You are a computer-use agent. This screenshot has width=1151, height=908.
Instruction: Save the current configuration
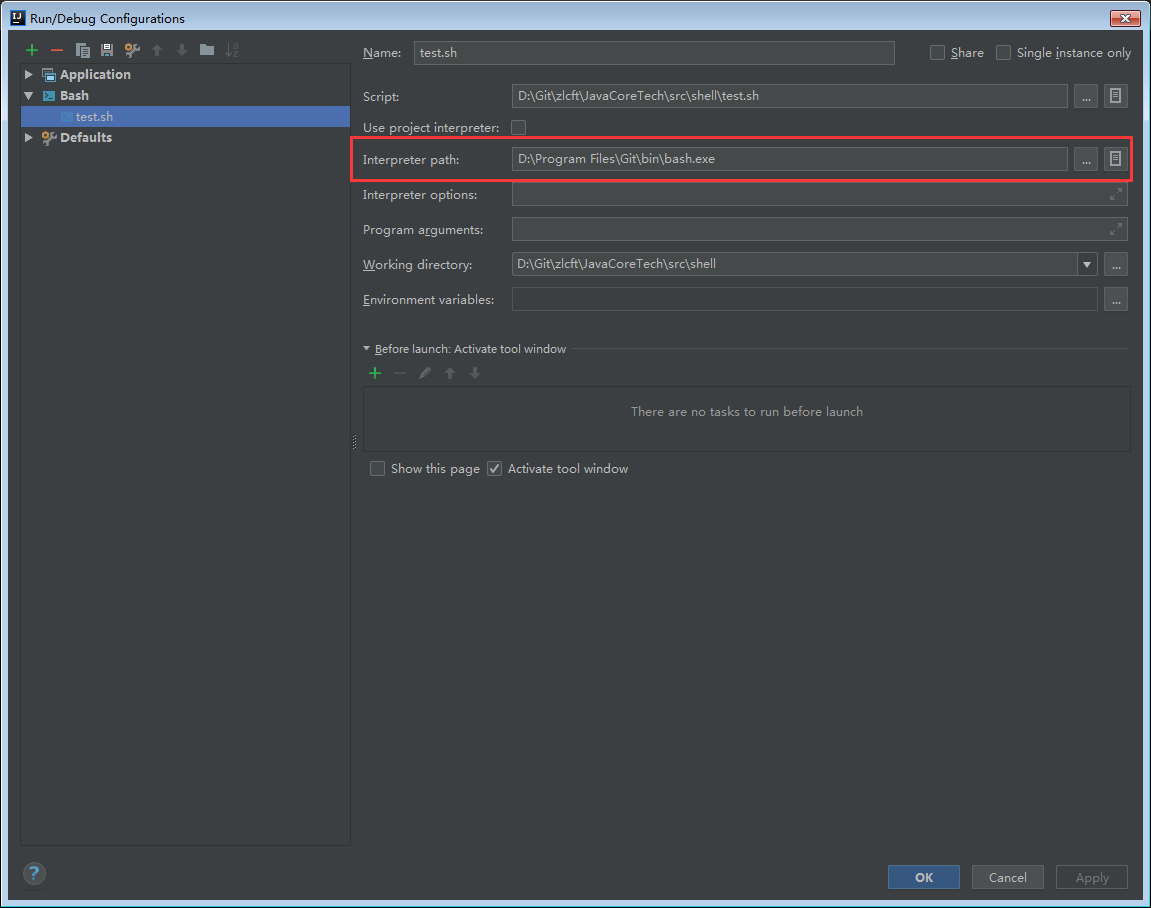(106, 50)
